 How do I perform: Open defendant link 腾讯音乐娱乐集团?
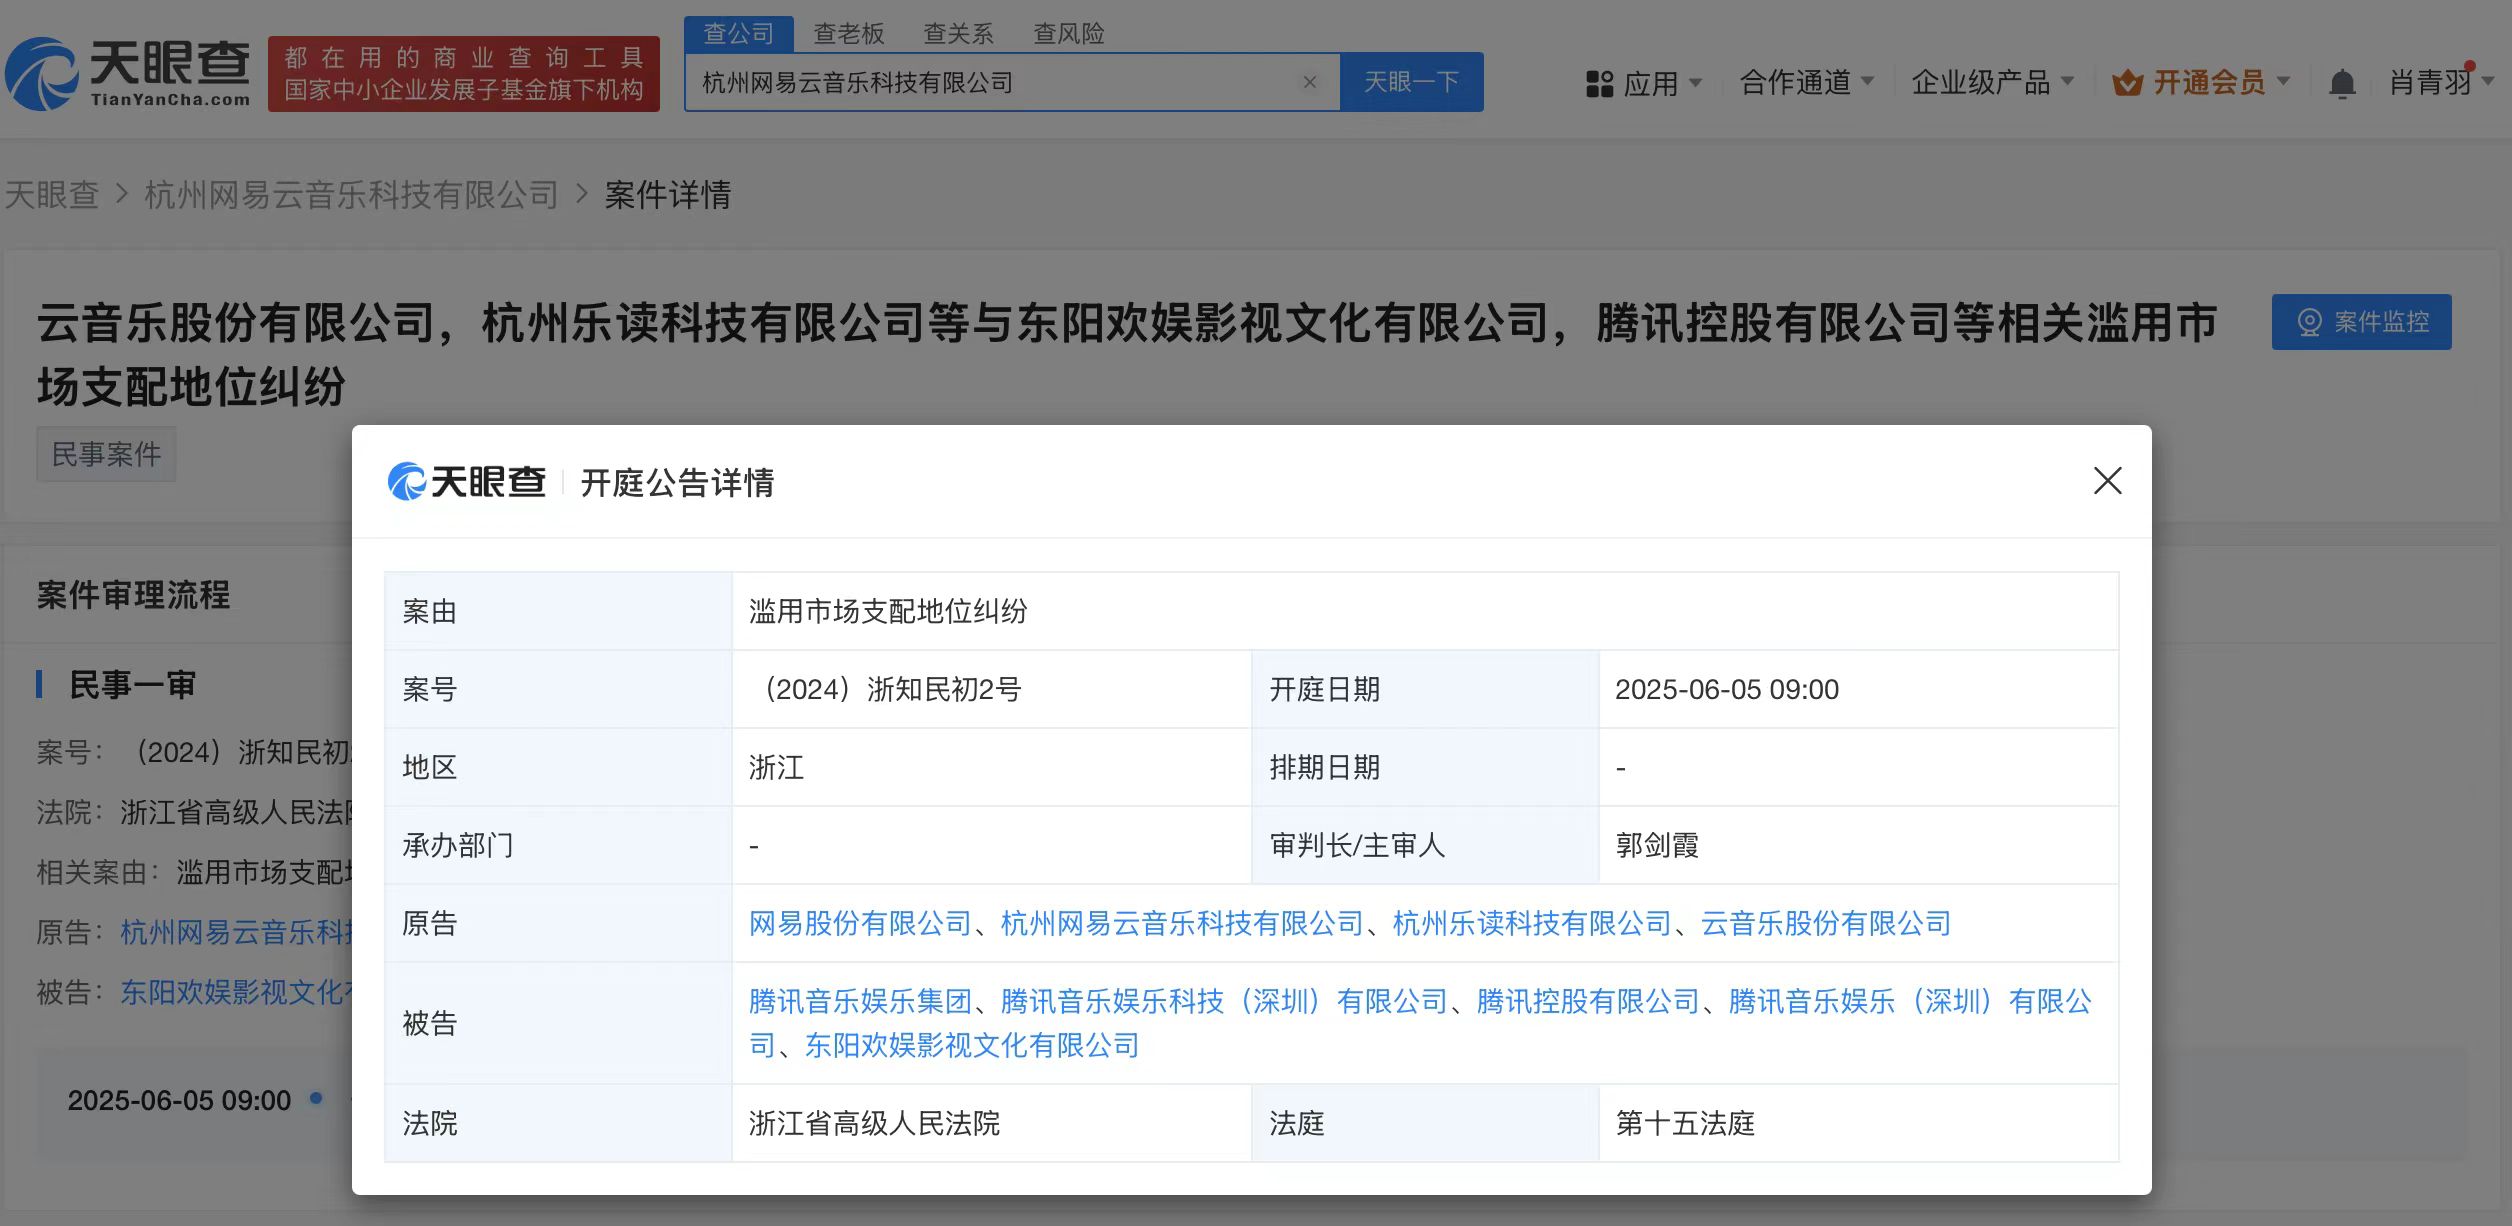point(860,1001)
